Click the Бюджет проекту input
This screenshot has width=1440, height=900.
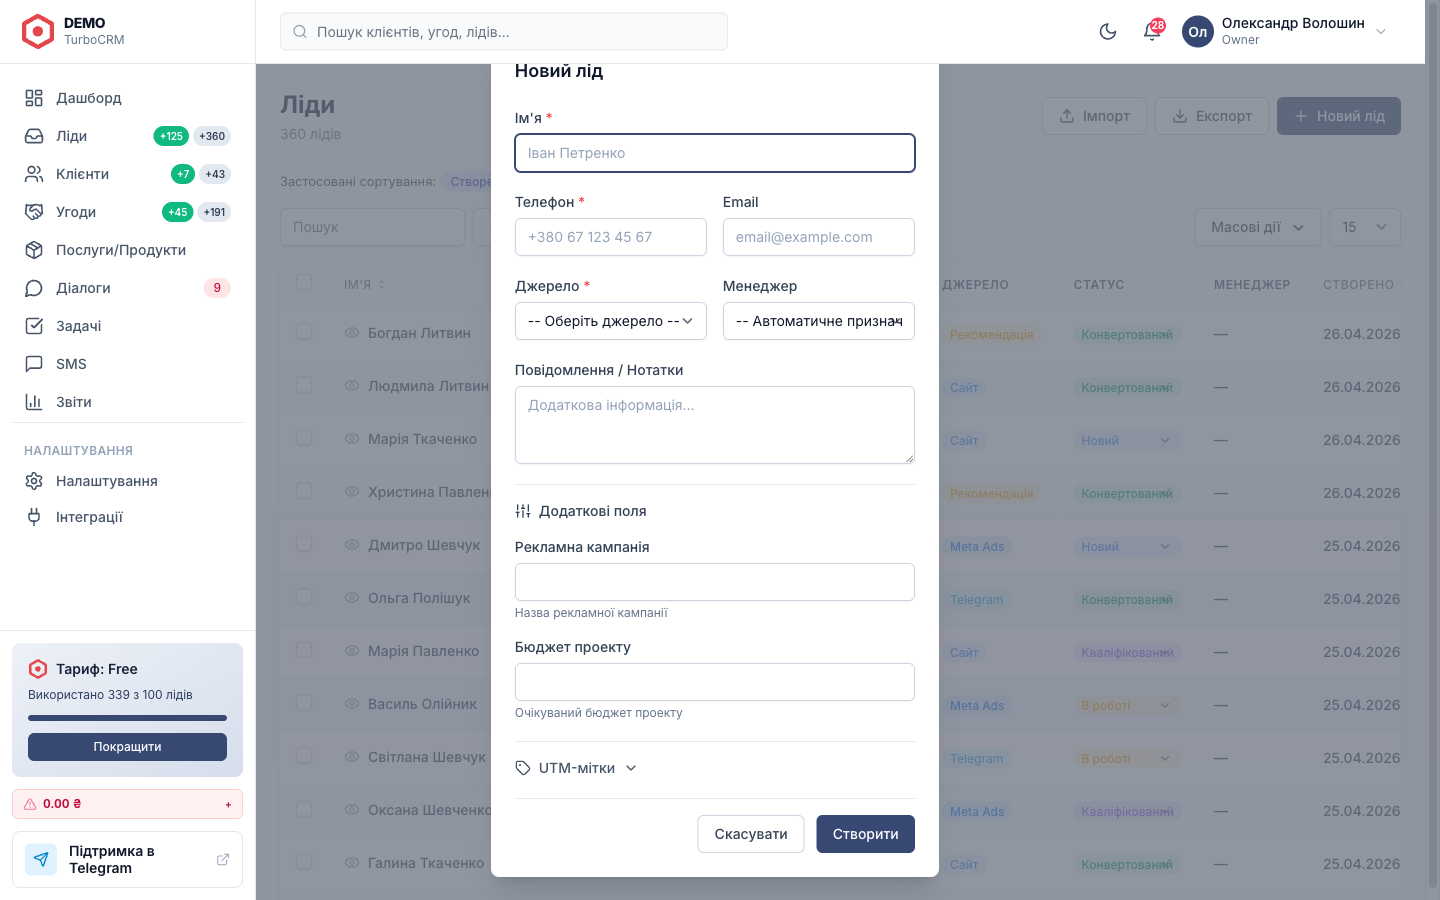(x=715, y=682)
